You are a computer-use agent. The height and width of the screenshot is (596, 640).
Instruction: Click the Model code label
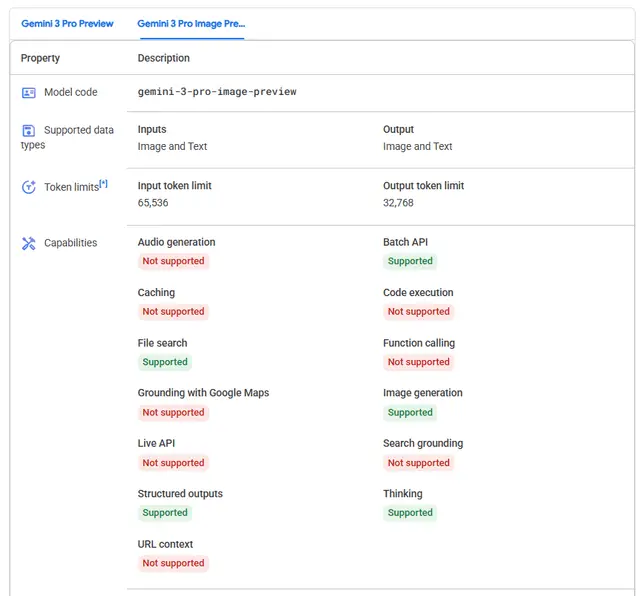tap(71, 92)
